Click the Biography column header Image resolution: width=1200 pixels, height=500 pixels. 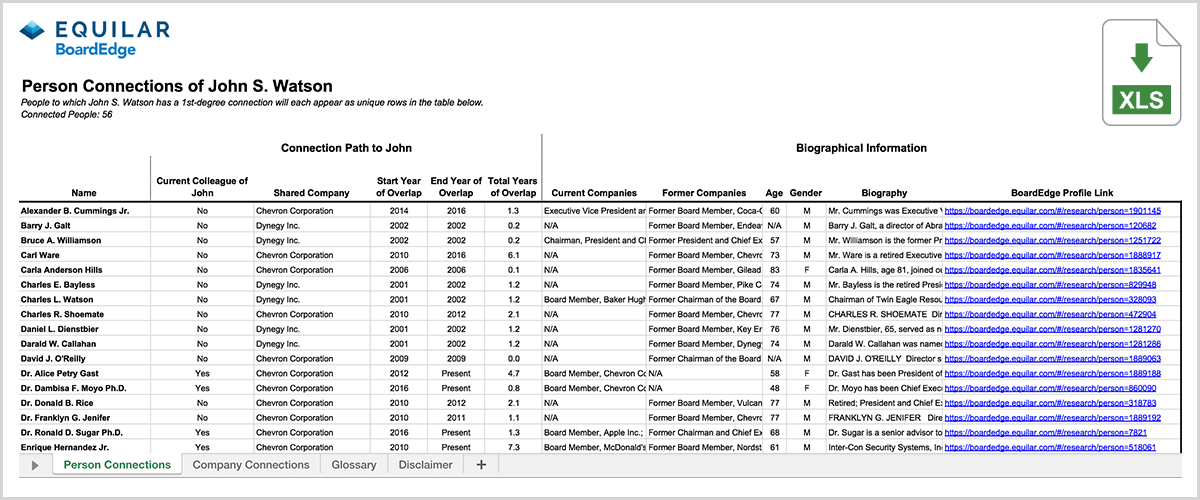884,193
